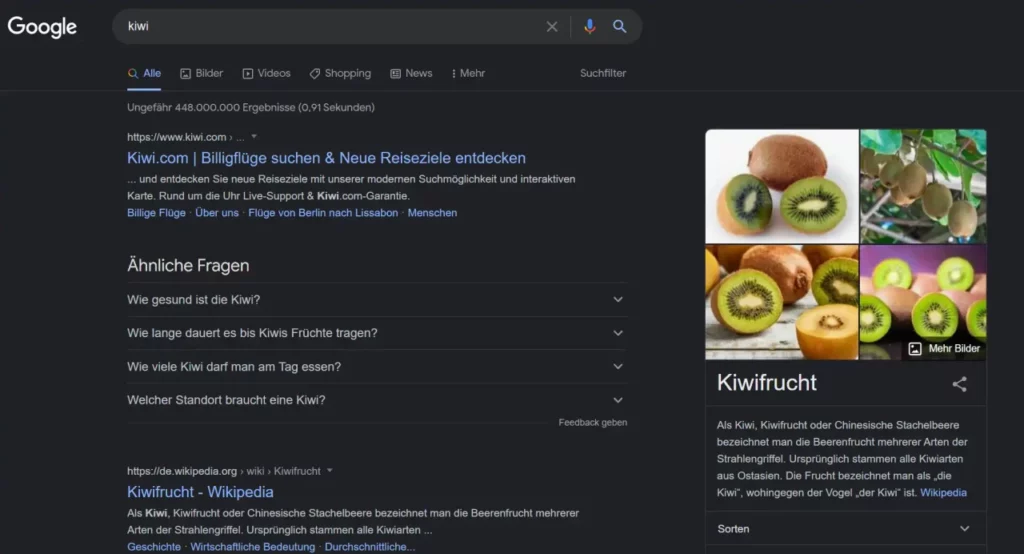1024x554 pixels.
Task: Open Flüge von Berlin nach Lissabon sitelink
Action: [x=323, y=213]
